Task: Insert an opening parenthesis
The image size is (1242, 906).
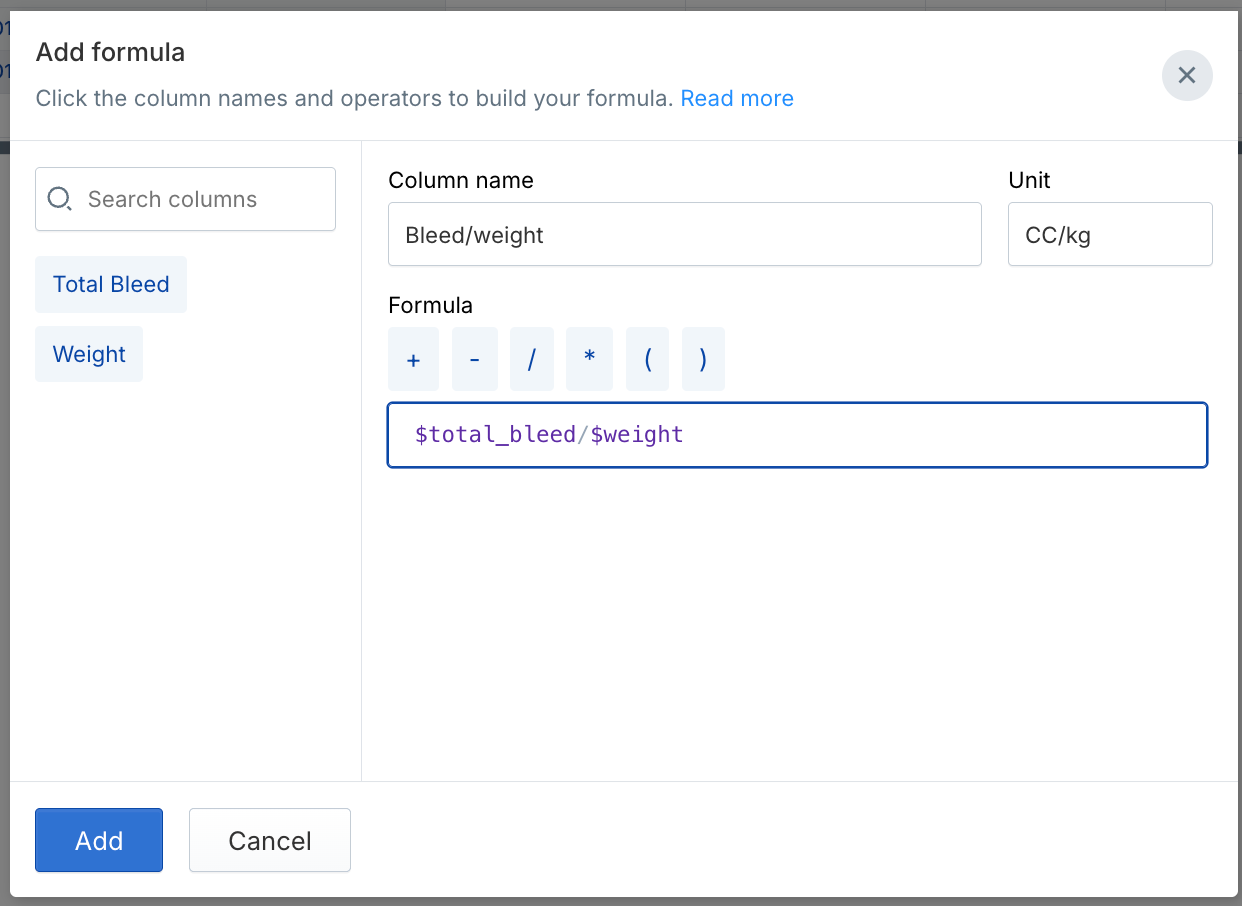Action: click(647, 360)
